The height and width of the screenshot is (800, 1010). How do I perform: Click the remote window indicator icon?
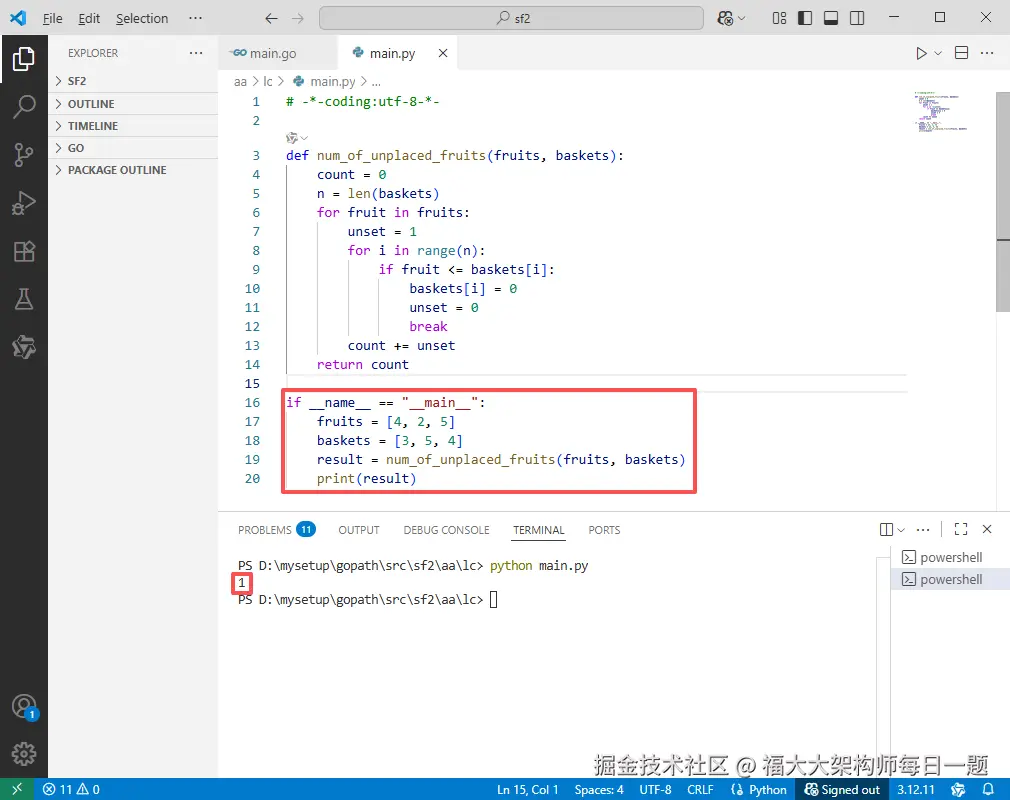coord(17,789)
